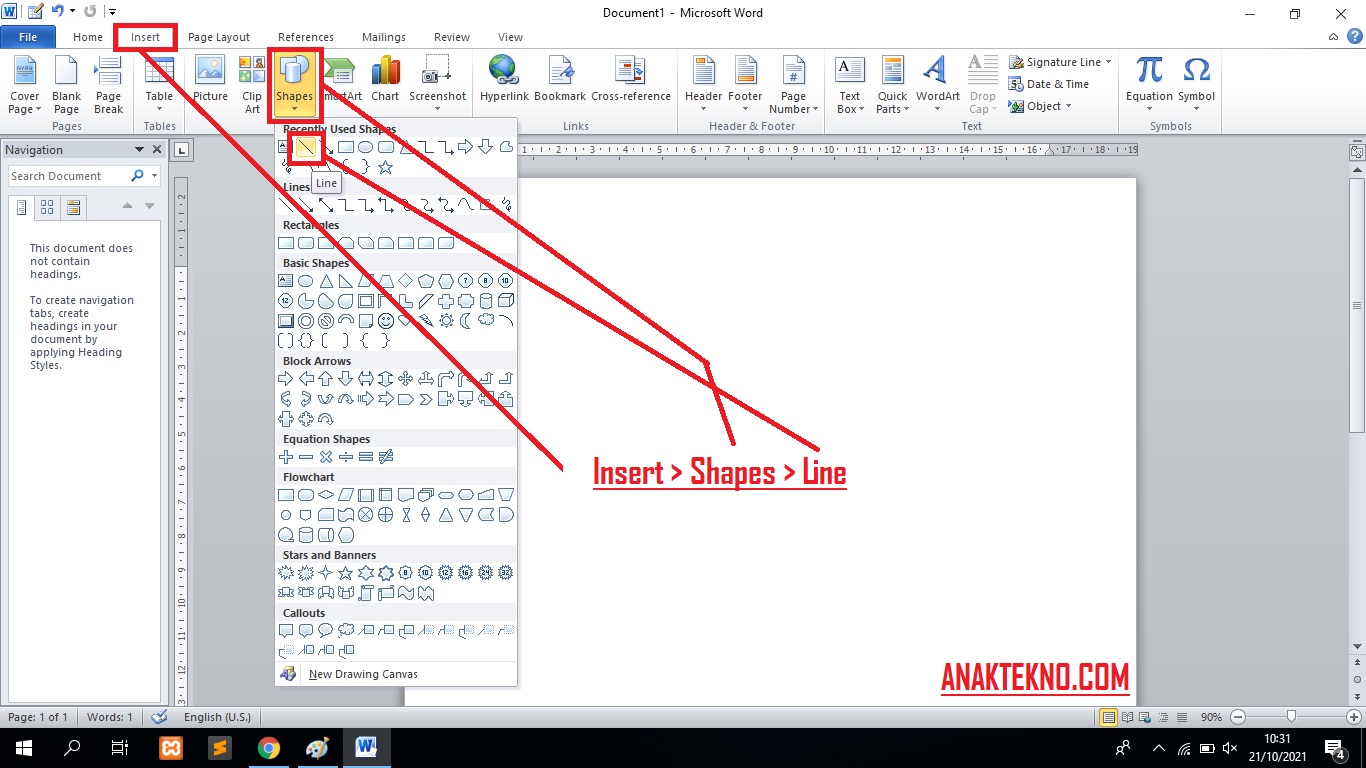Select the Moon basic shape

(x=466, y=321)
